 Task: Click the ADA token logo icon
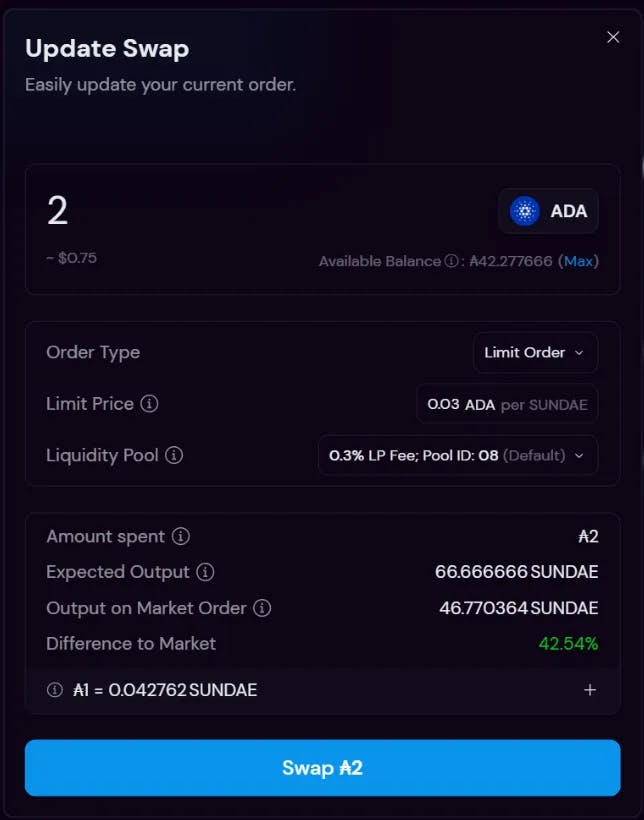click(x=524, y=211)
